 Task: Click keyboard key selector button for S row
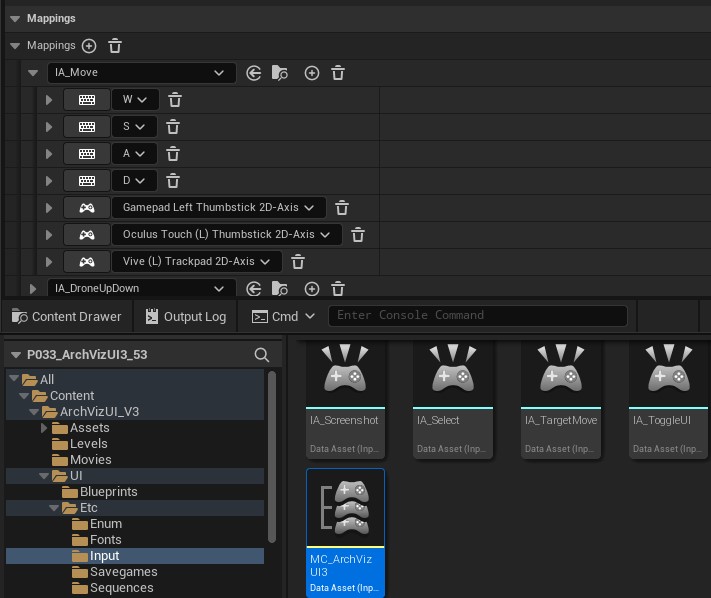pyautogui.click(x=87, y=127)
